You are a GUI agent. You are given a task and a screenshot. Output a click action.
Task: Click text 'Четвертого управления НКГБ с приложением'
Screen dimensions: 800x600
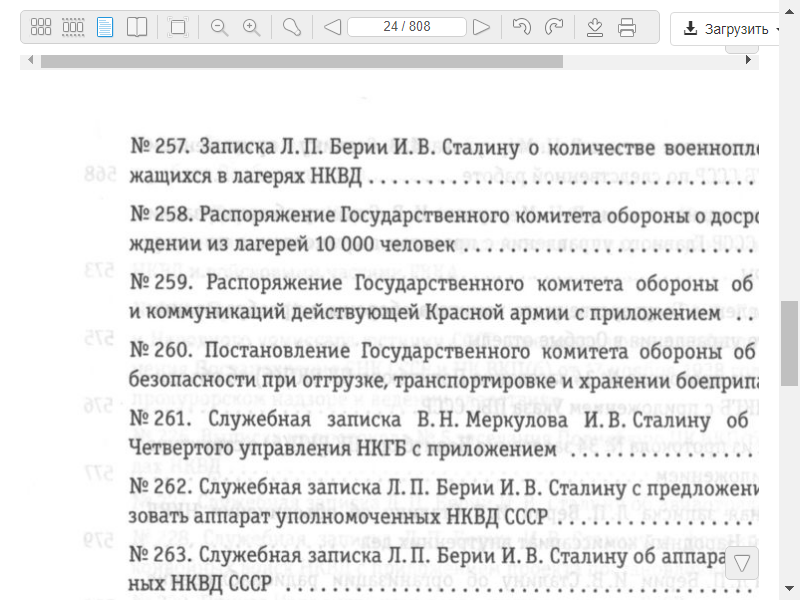tap(342, 449)
